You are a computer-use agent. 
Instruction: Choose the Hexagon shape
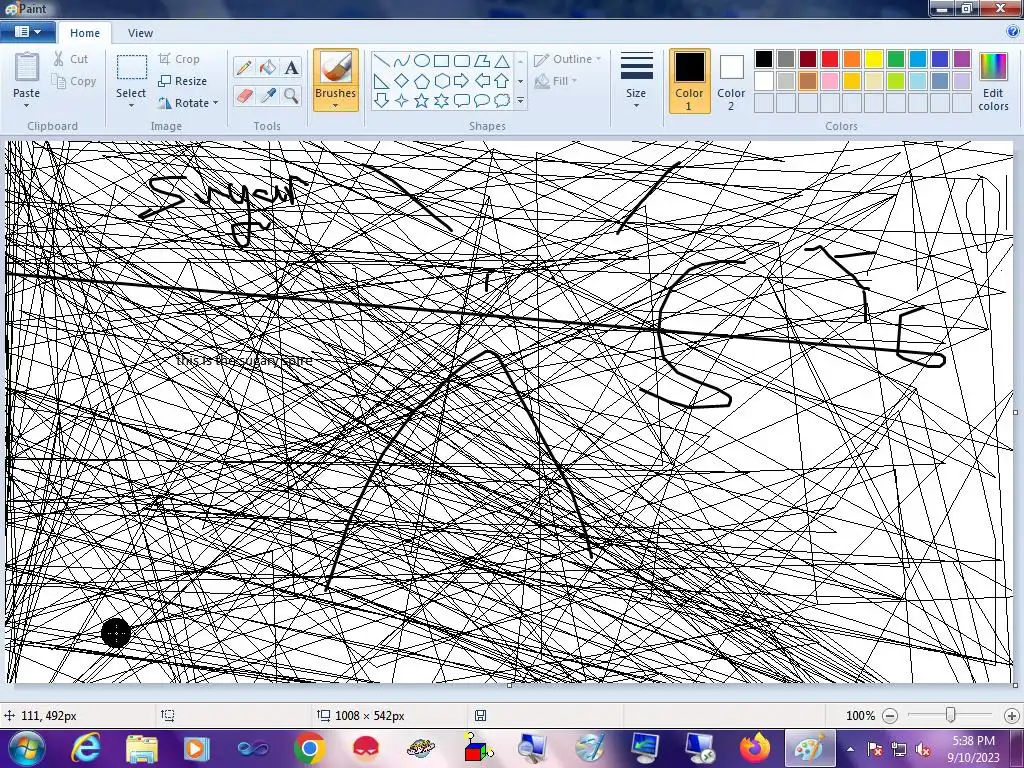tap(441, 81)
